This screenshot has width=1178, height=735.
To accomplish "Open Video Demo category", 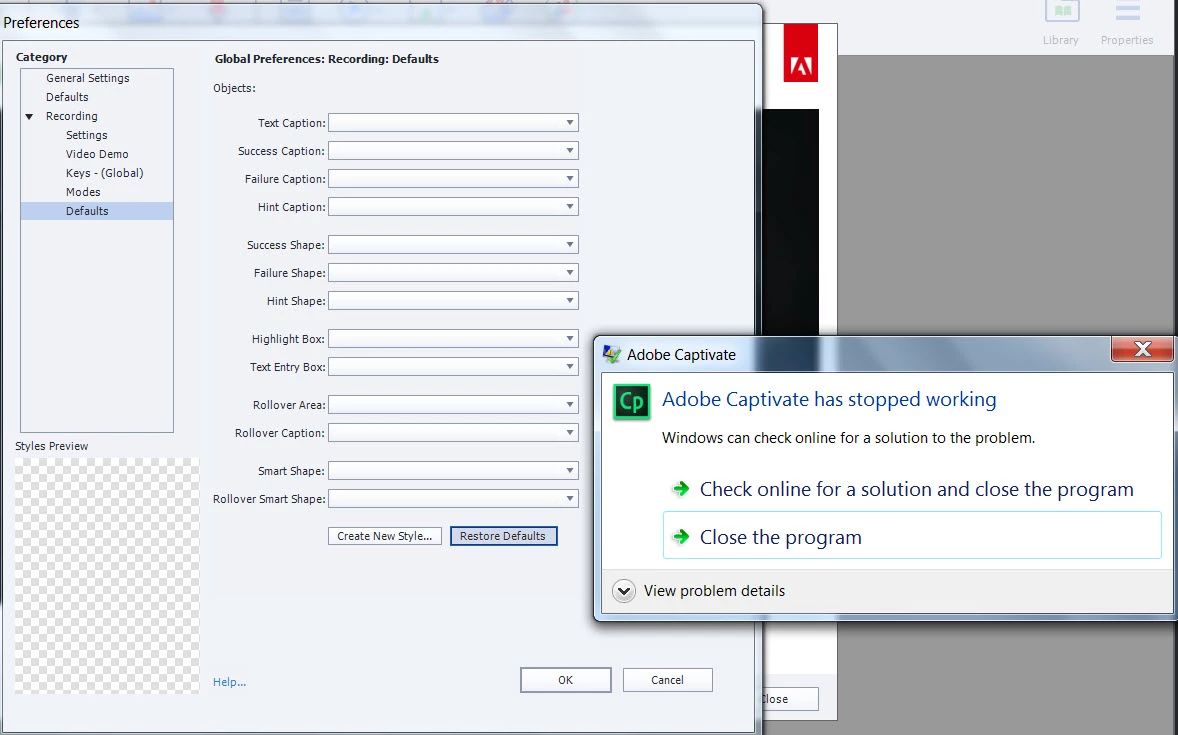I will click(97, 154).
